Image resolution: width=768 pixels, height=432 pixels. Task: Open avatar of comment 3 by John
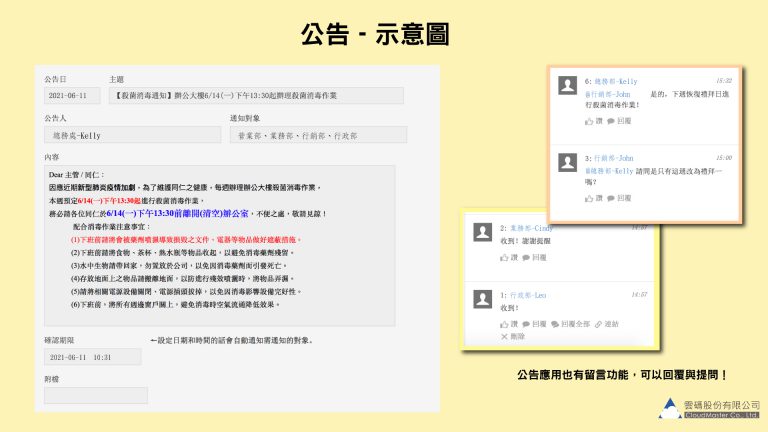point(568,163)
